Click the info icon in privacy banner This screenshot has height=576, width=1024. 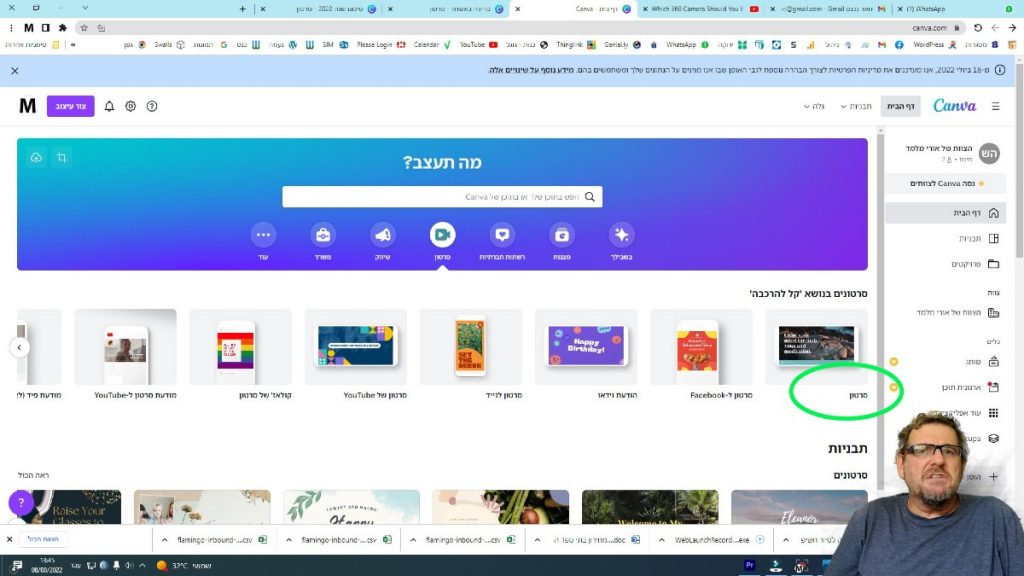1000,70
